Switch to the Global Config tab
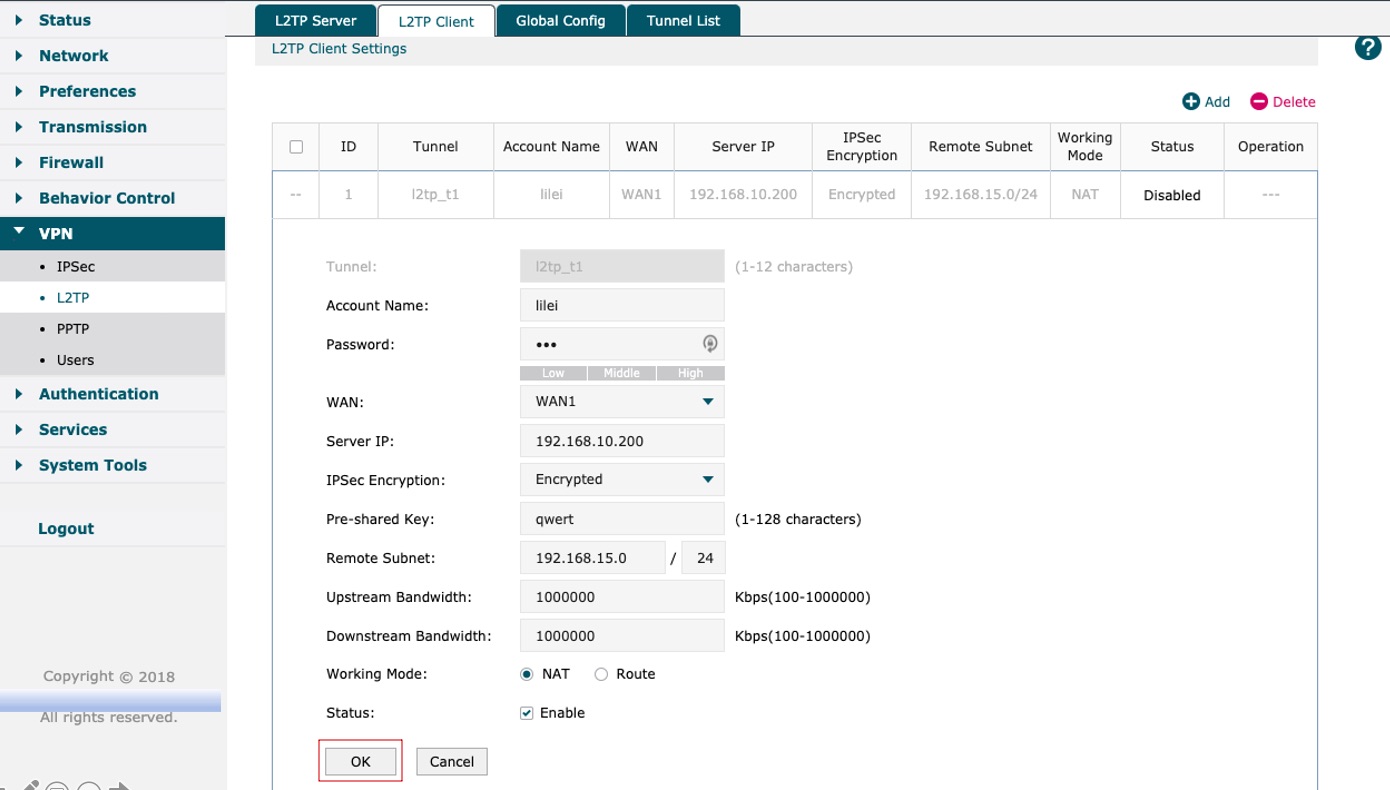Image resolution: width=1390 pixels, height=790 pixels. point(561,20)
